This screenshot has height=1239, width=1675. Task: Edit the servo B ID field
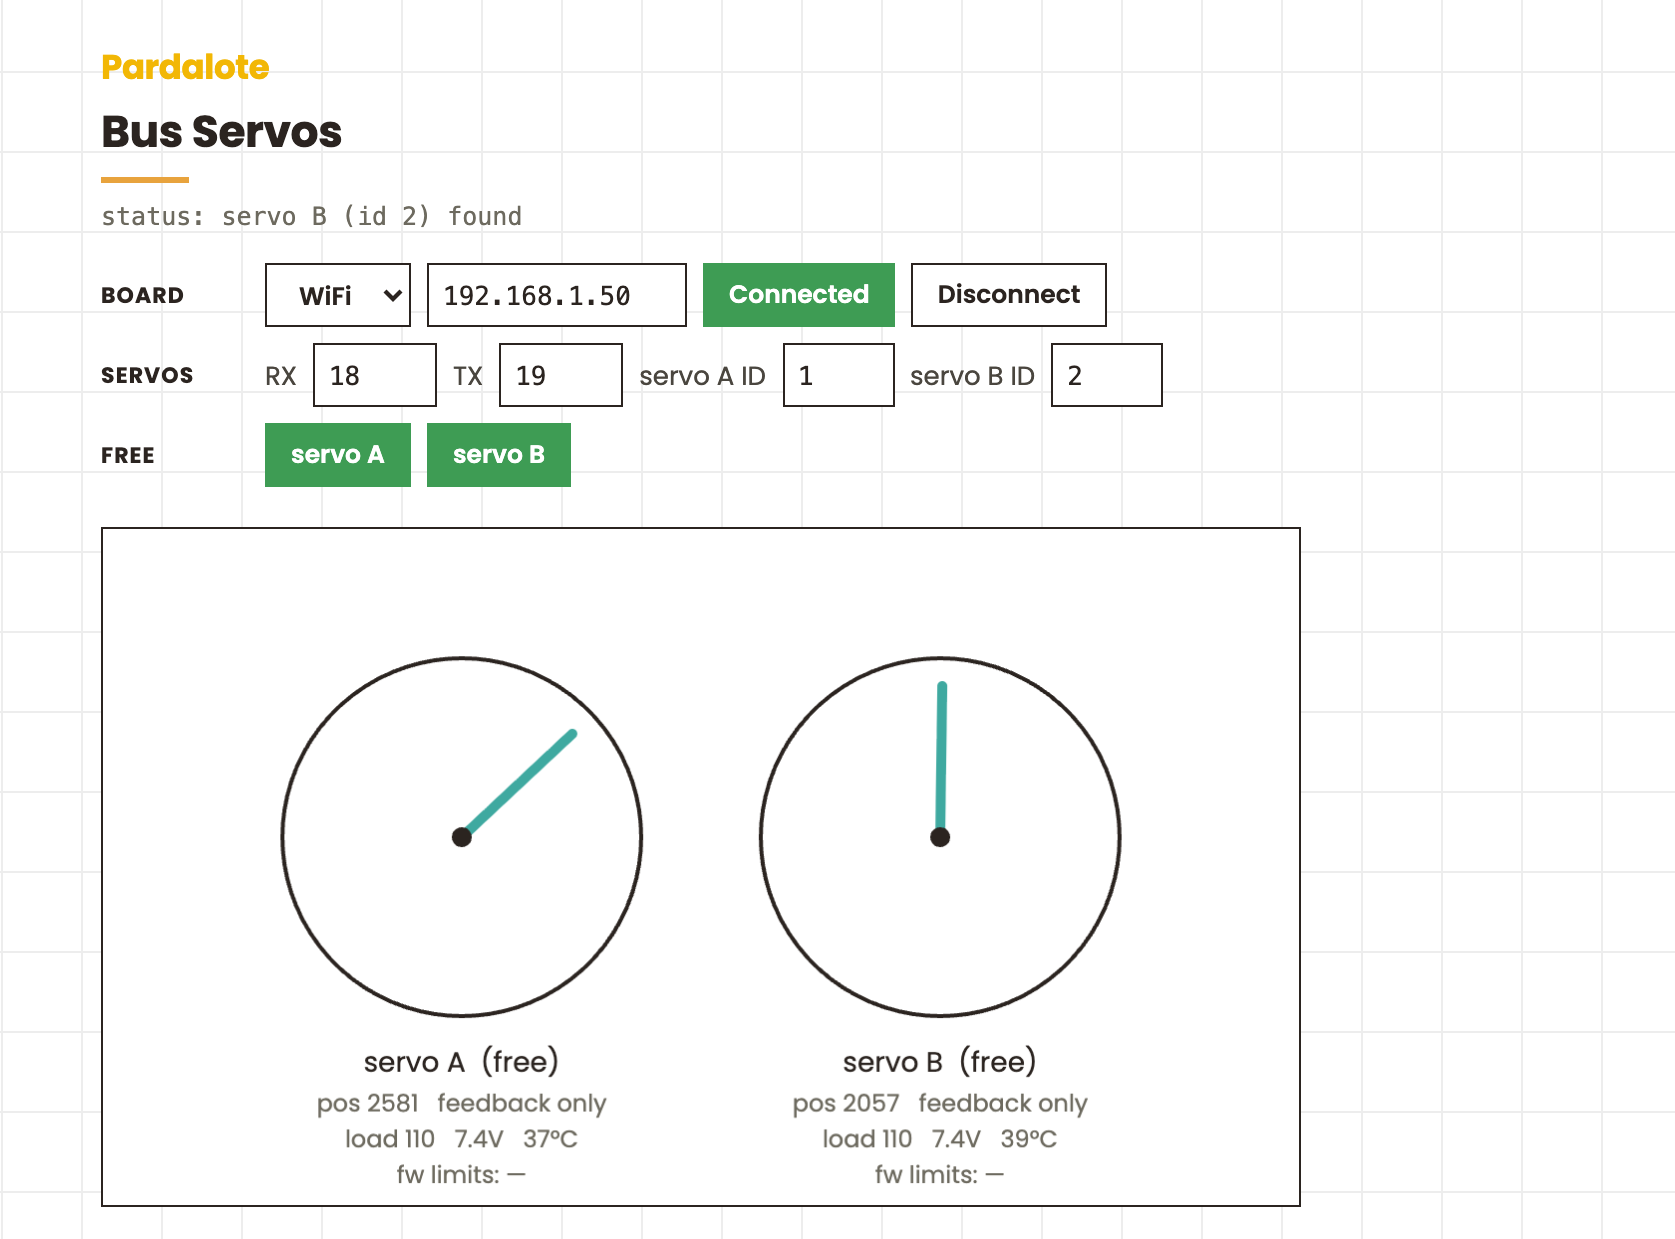point(1107,375)
